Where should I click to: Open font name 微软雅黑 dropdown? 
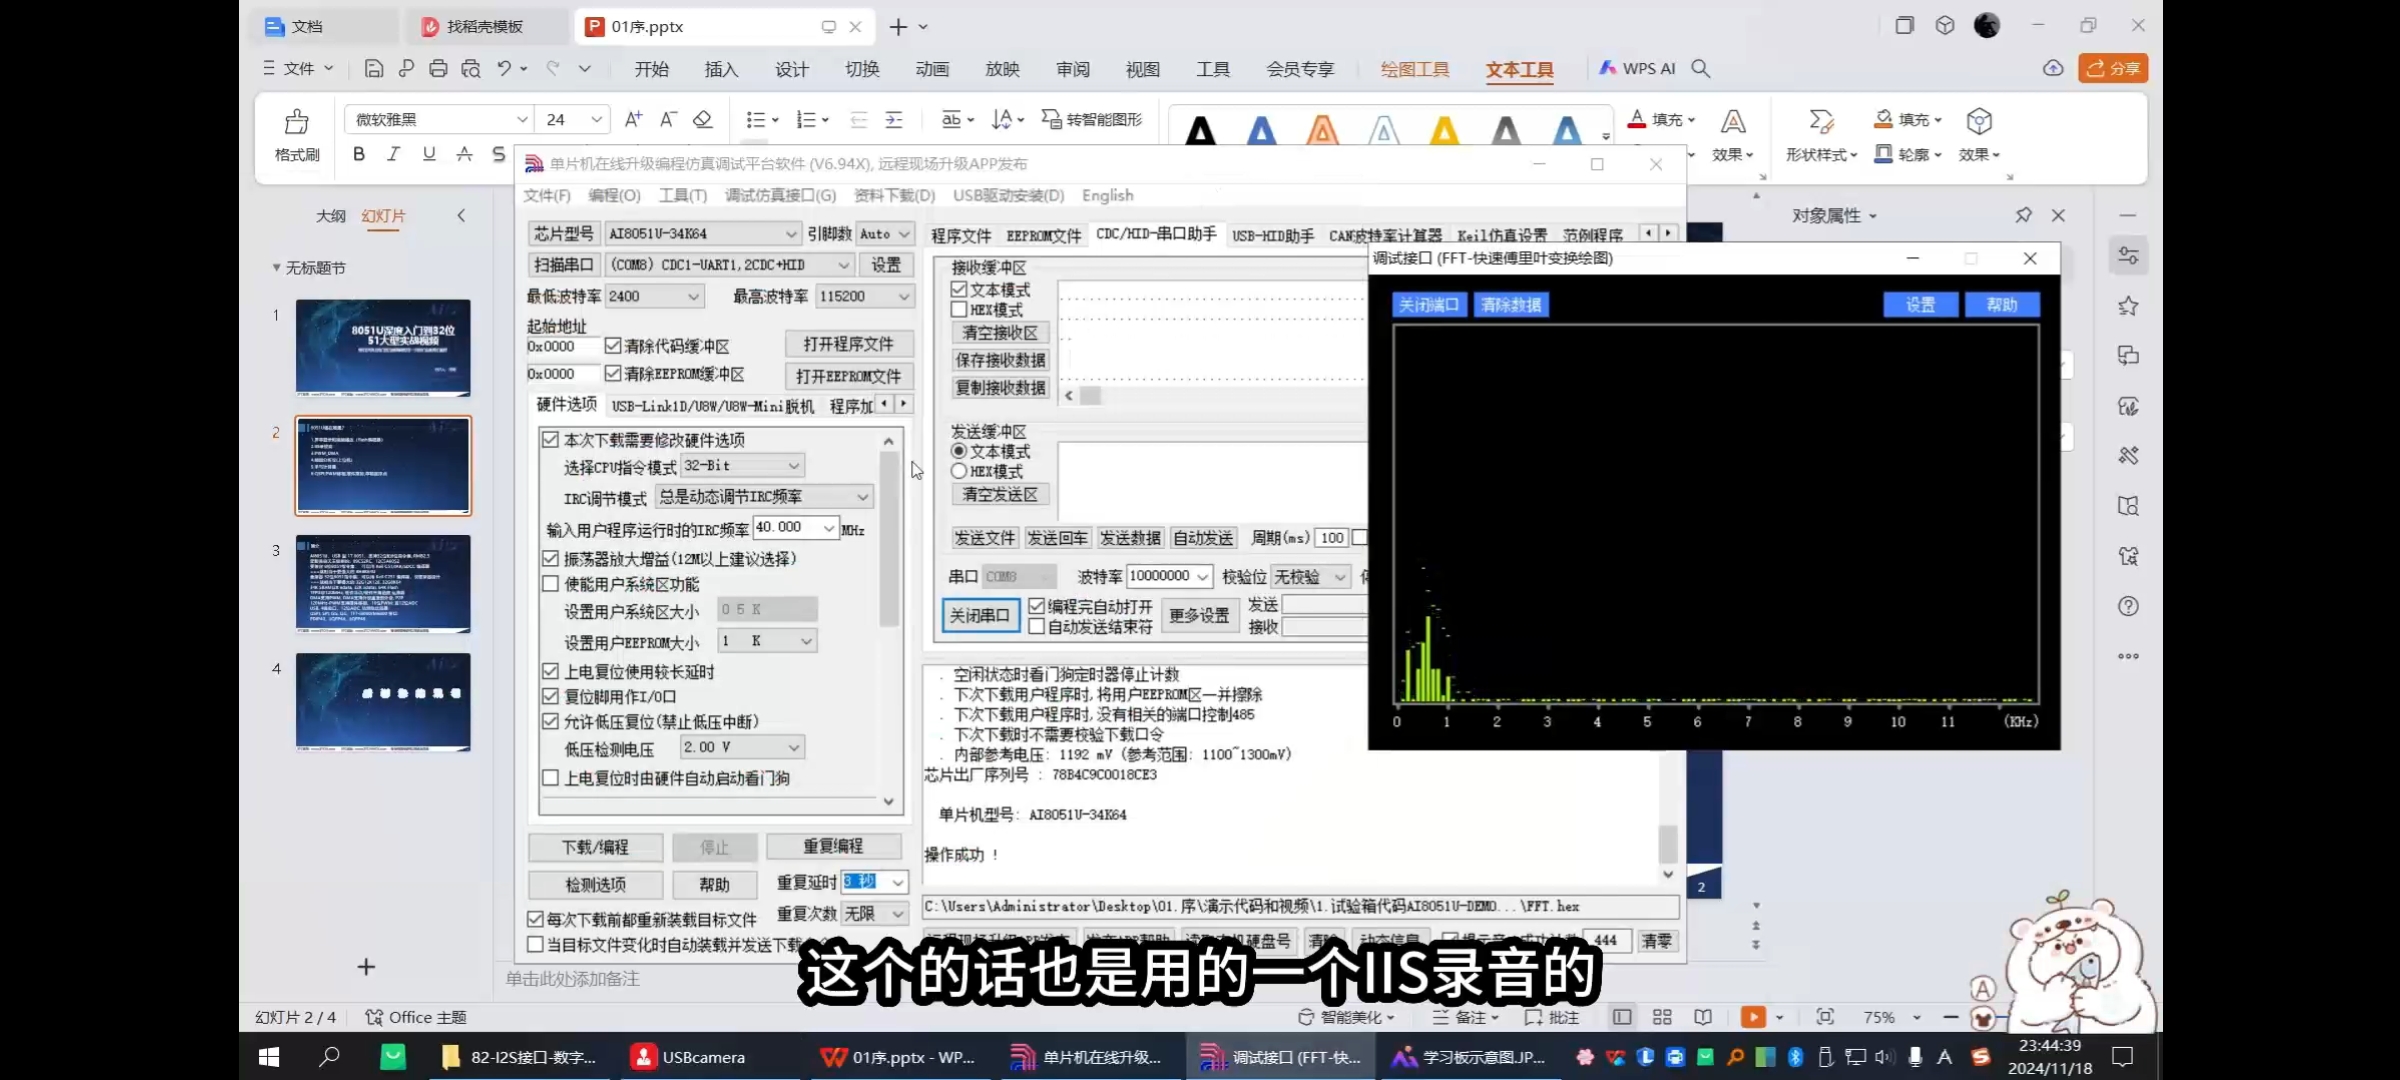click(x=521, y=120)
